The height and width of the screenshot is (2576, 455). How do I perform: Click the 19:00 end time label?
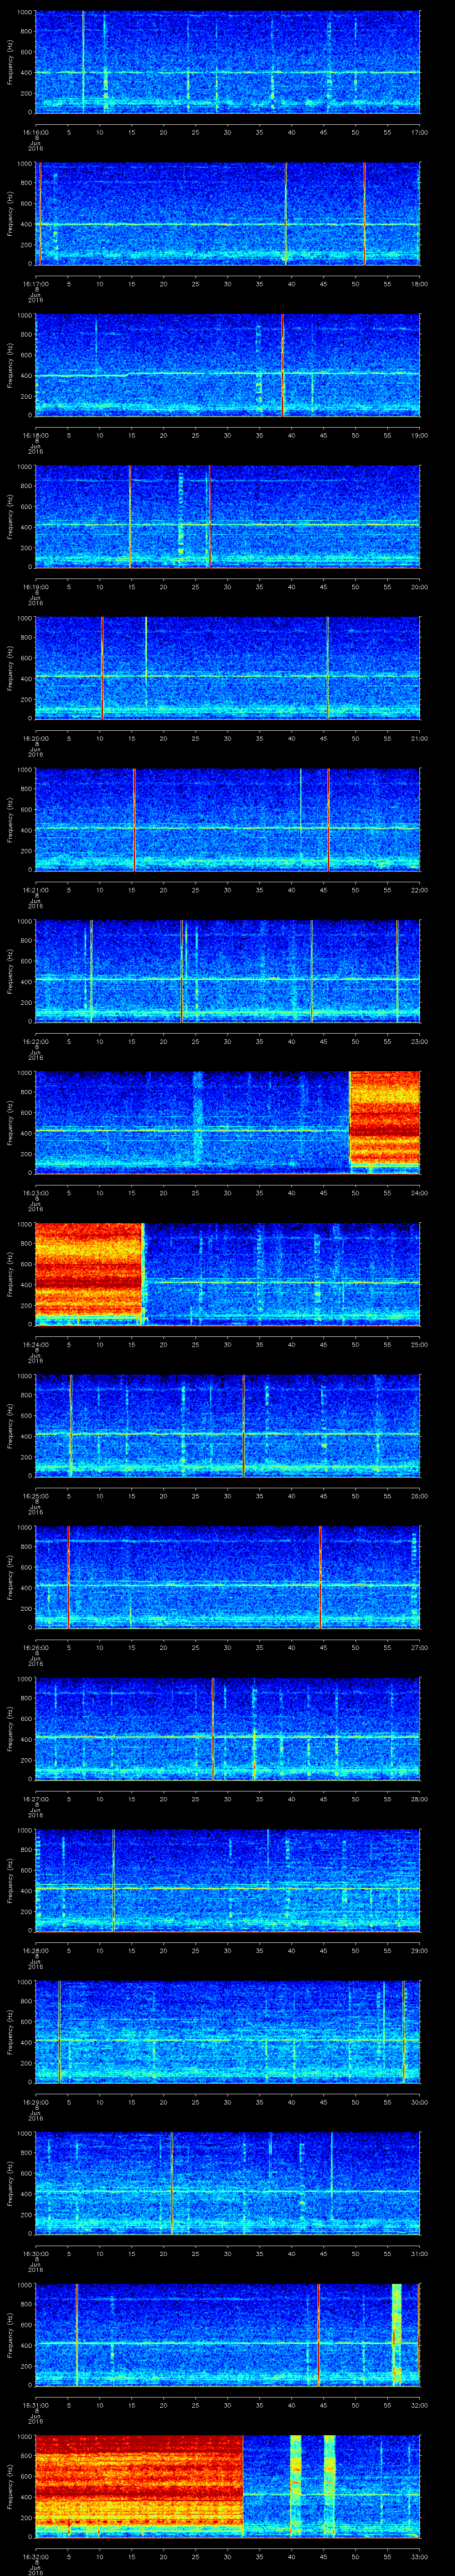[419, 435]
